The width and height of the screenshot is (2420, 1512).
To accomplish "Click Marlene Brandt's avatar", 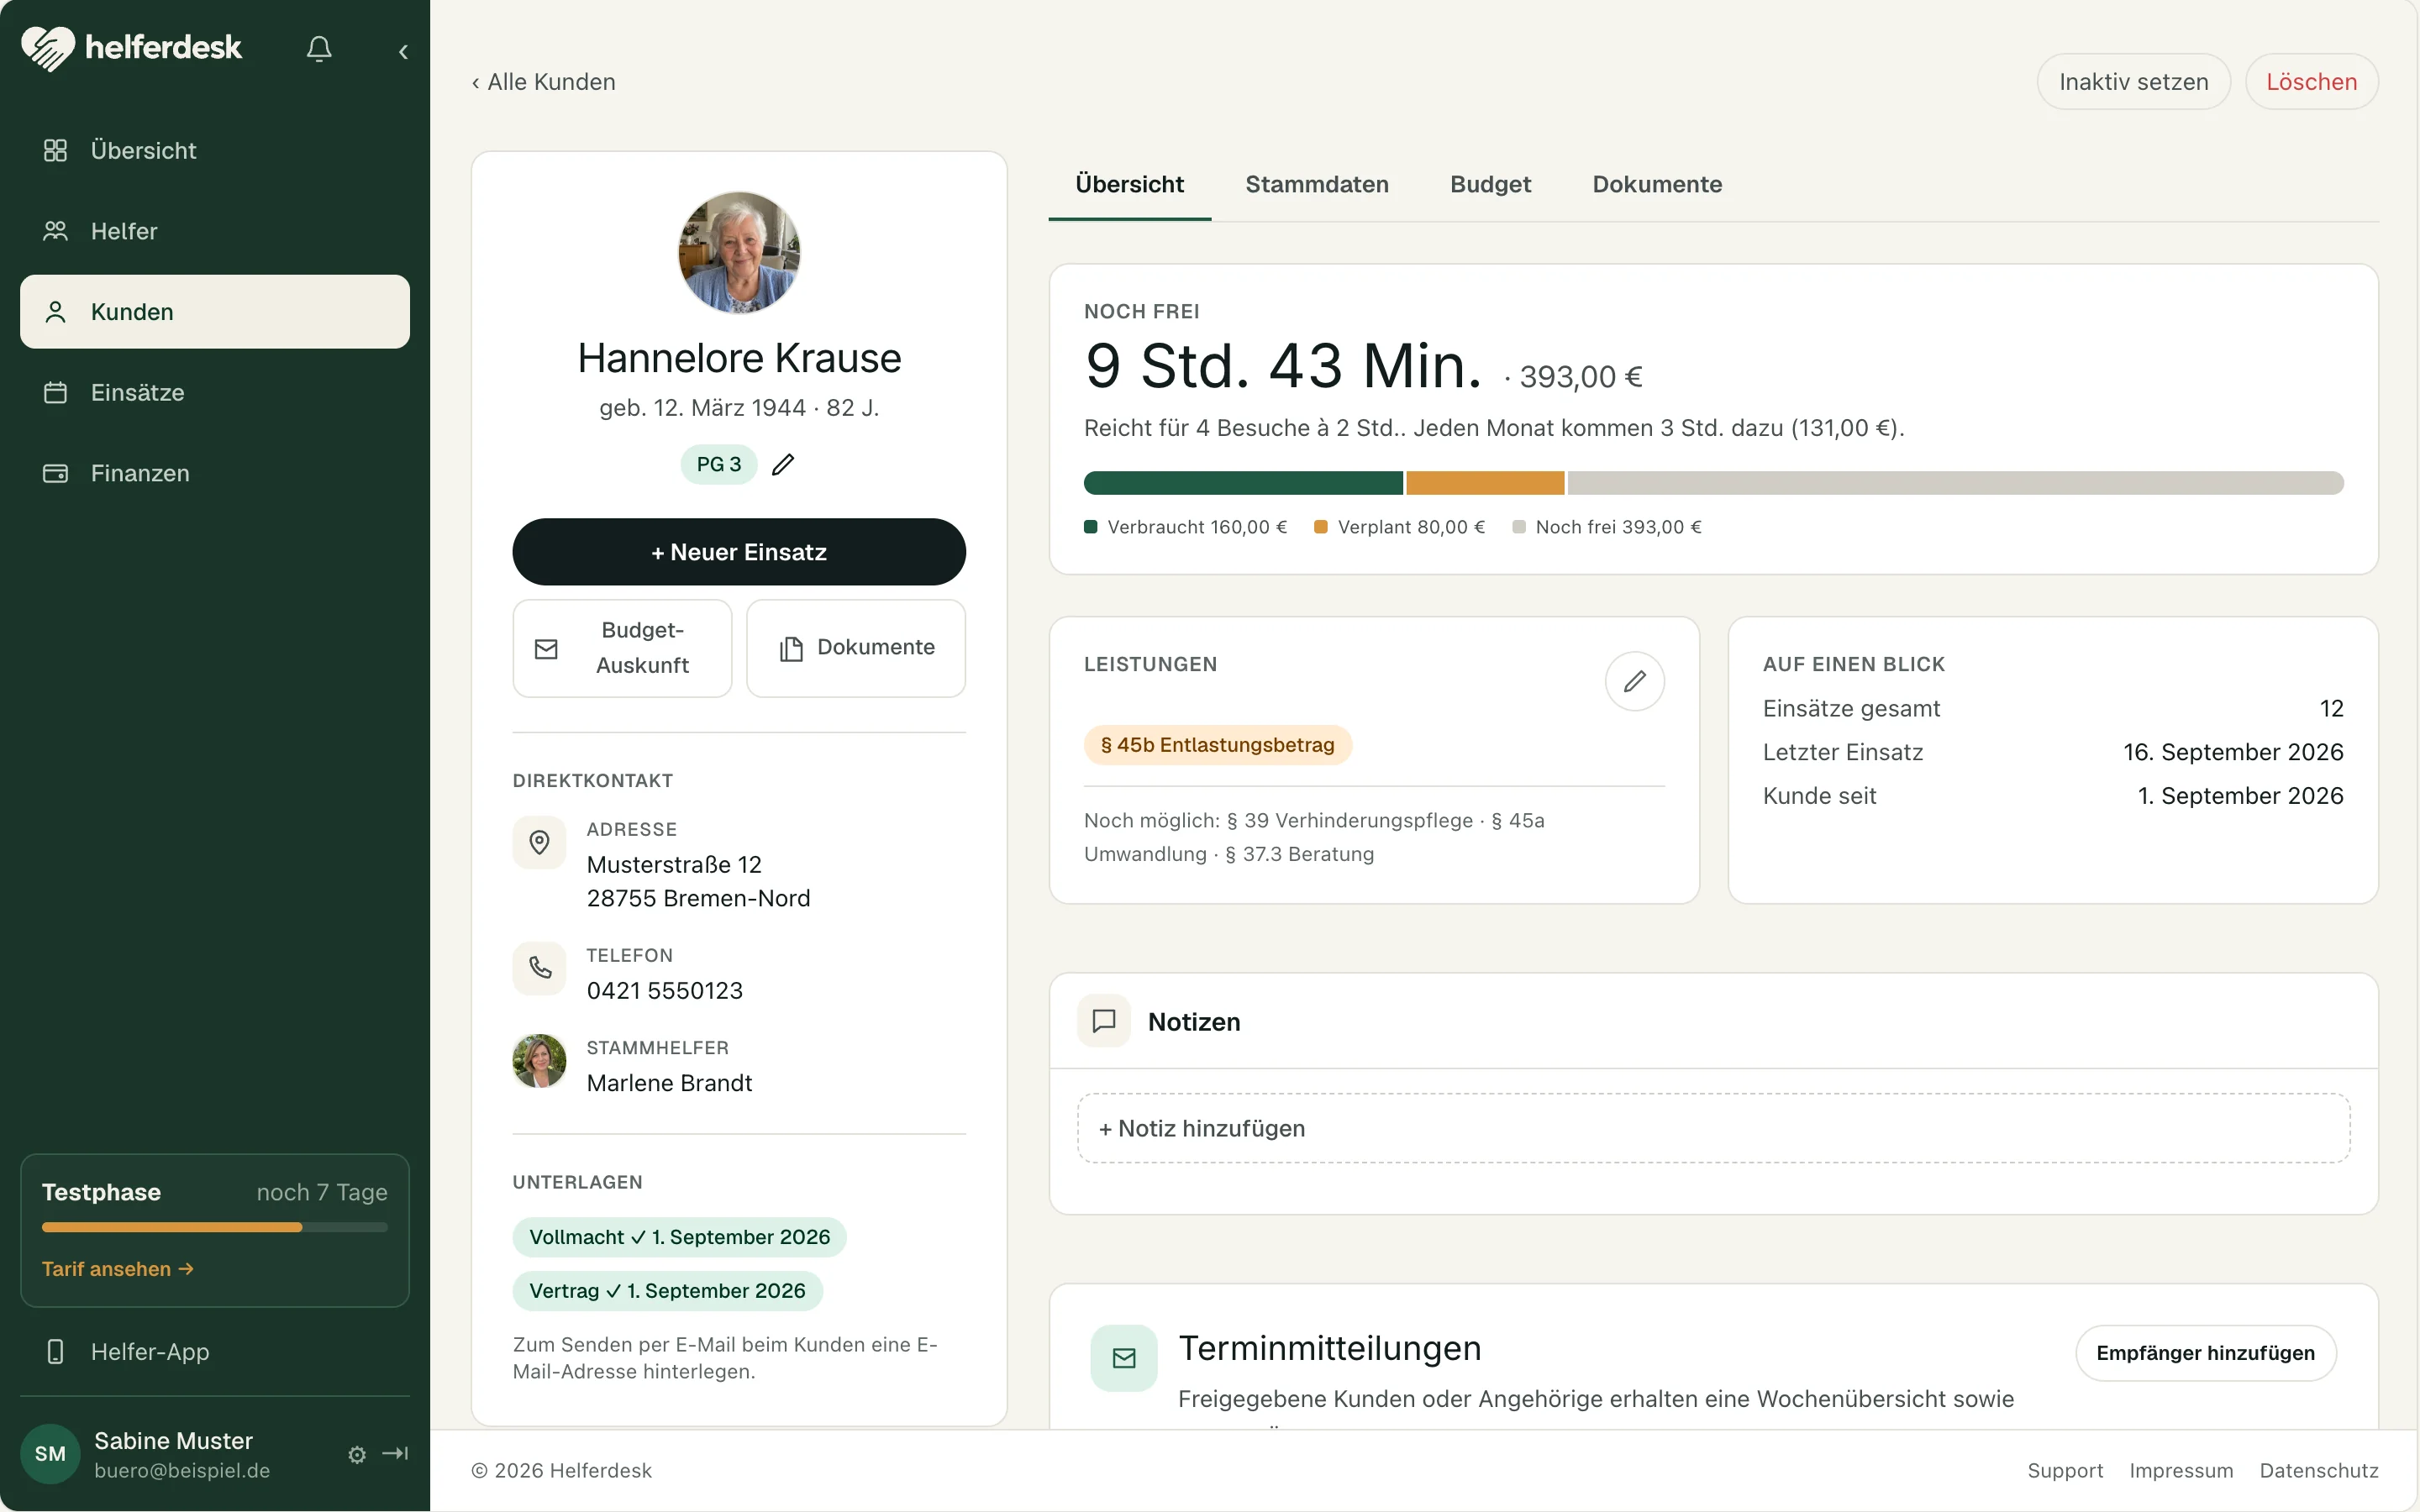I will click(539, 1061).
